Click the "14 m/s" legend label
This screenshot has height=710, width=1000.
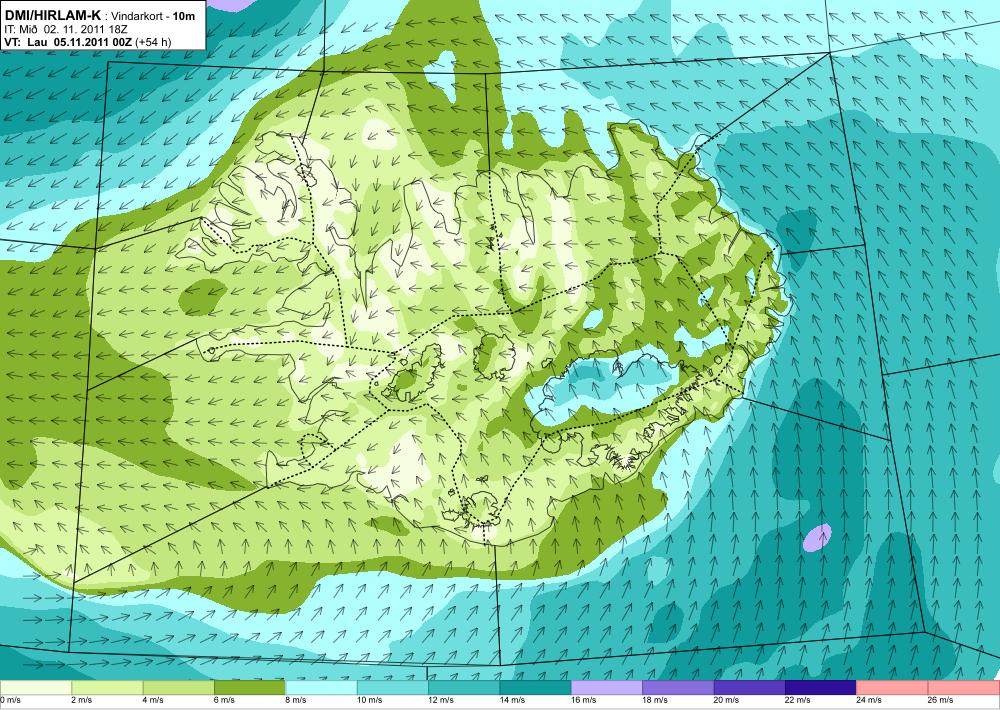[512, 700]
